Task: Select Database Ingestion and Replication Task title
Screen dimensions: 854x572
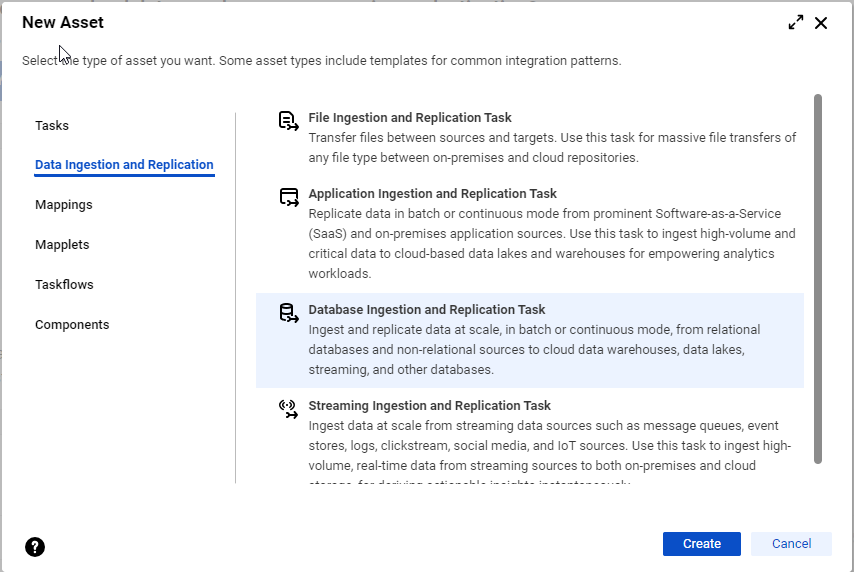Action: 426,309
